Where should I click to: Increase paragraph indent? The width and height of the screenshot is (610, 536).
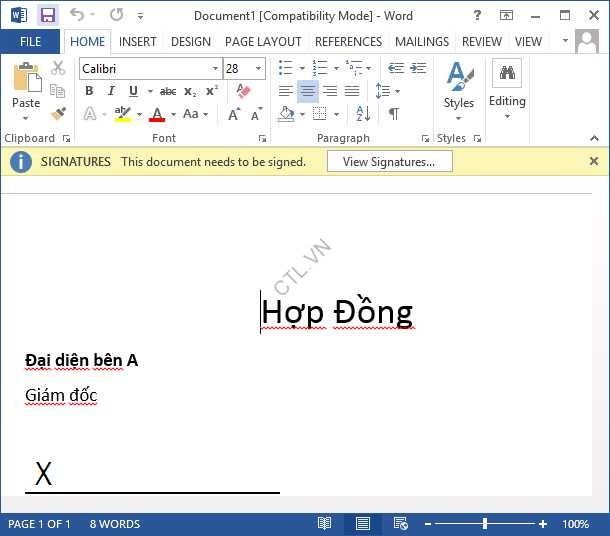[418, 68]
